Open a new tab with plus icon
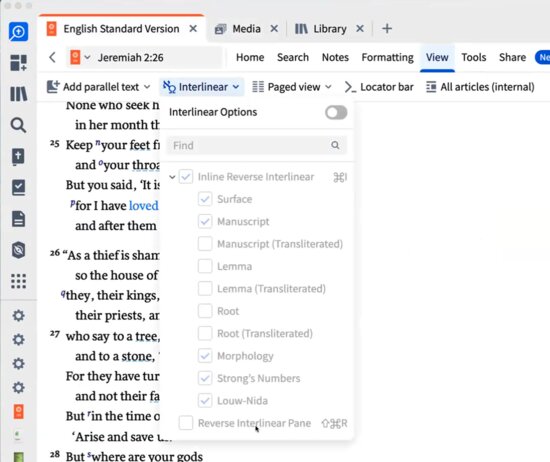This screenshot has width=550, height=462. coord(387,28)
